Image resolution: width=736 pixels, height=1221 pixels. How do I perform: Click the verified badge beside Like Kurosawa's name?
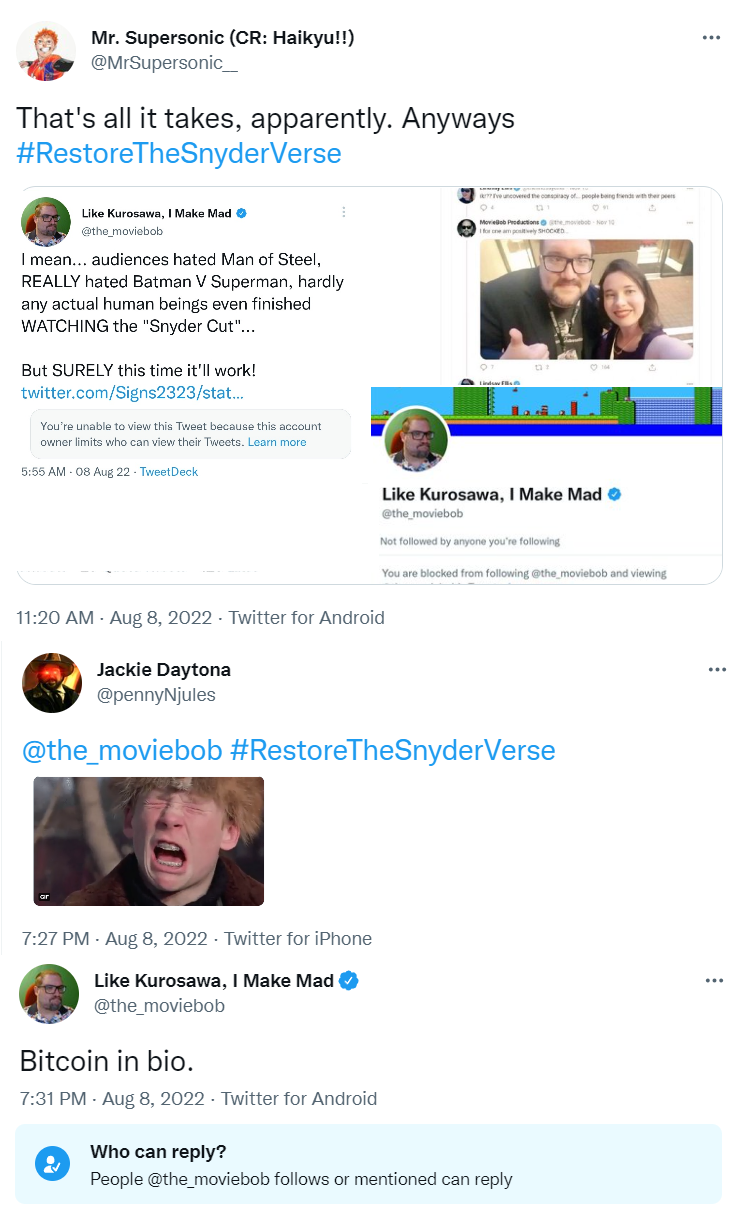point(349,981)
